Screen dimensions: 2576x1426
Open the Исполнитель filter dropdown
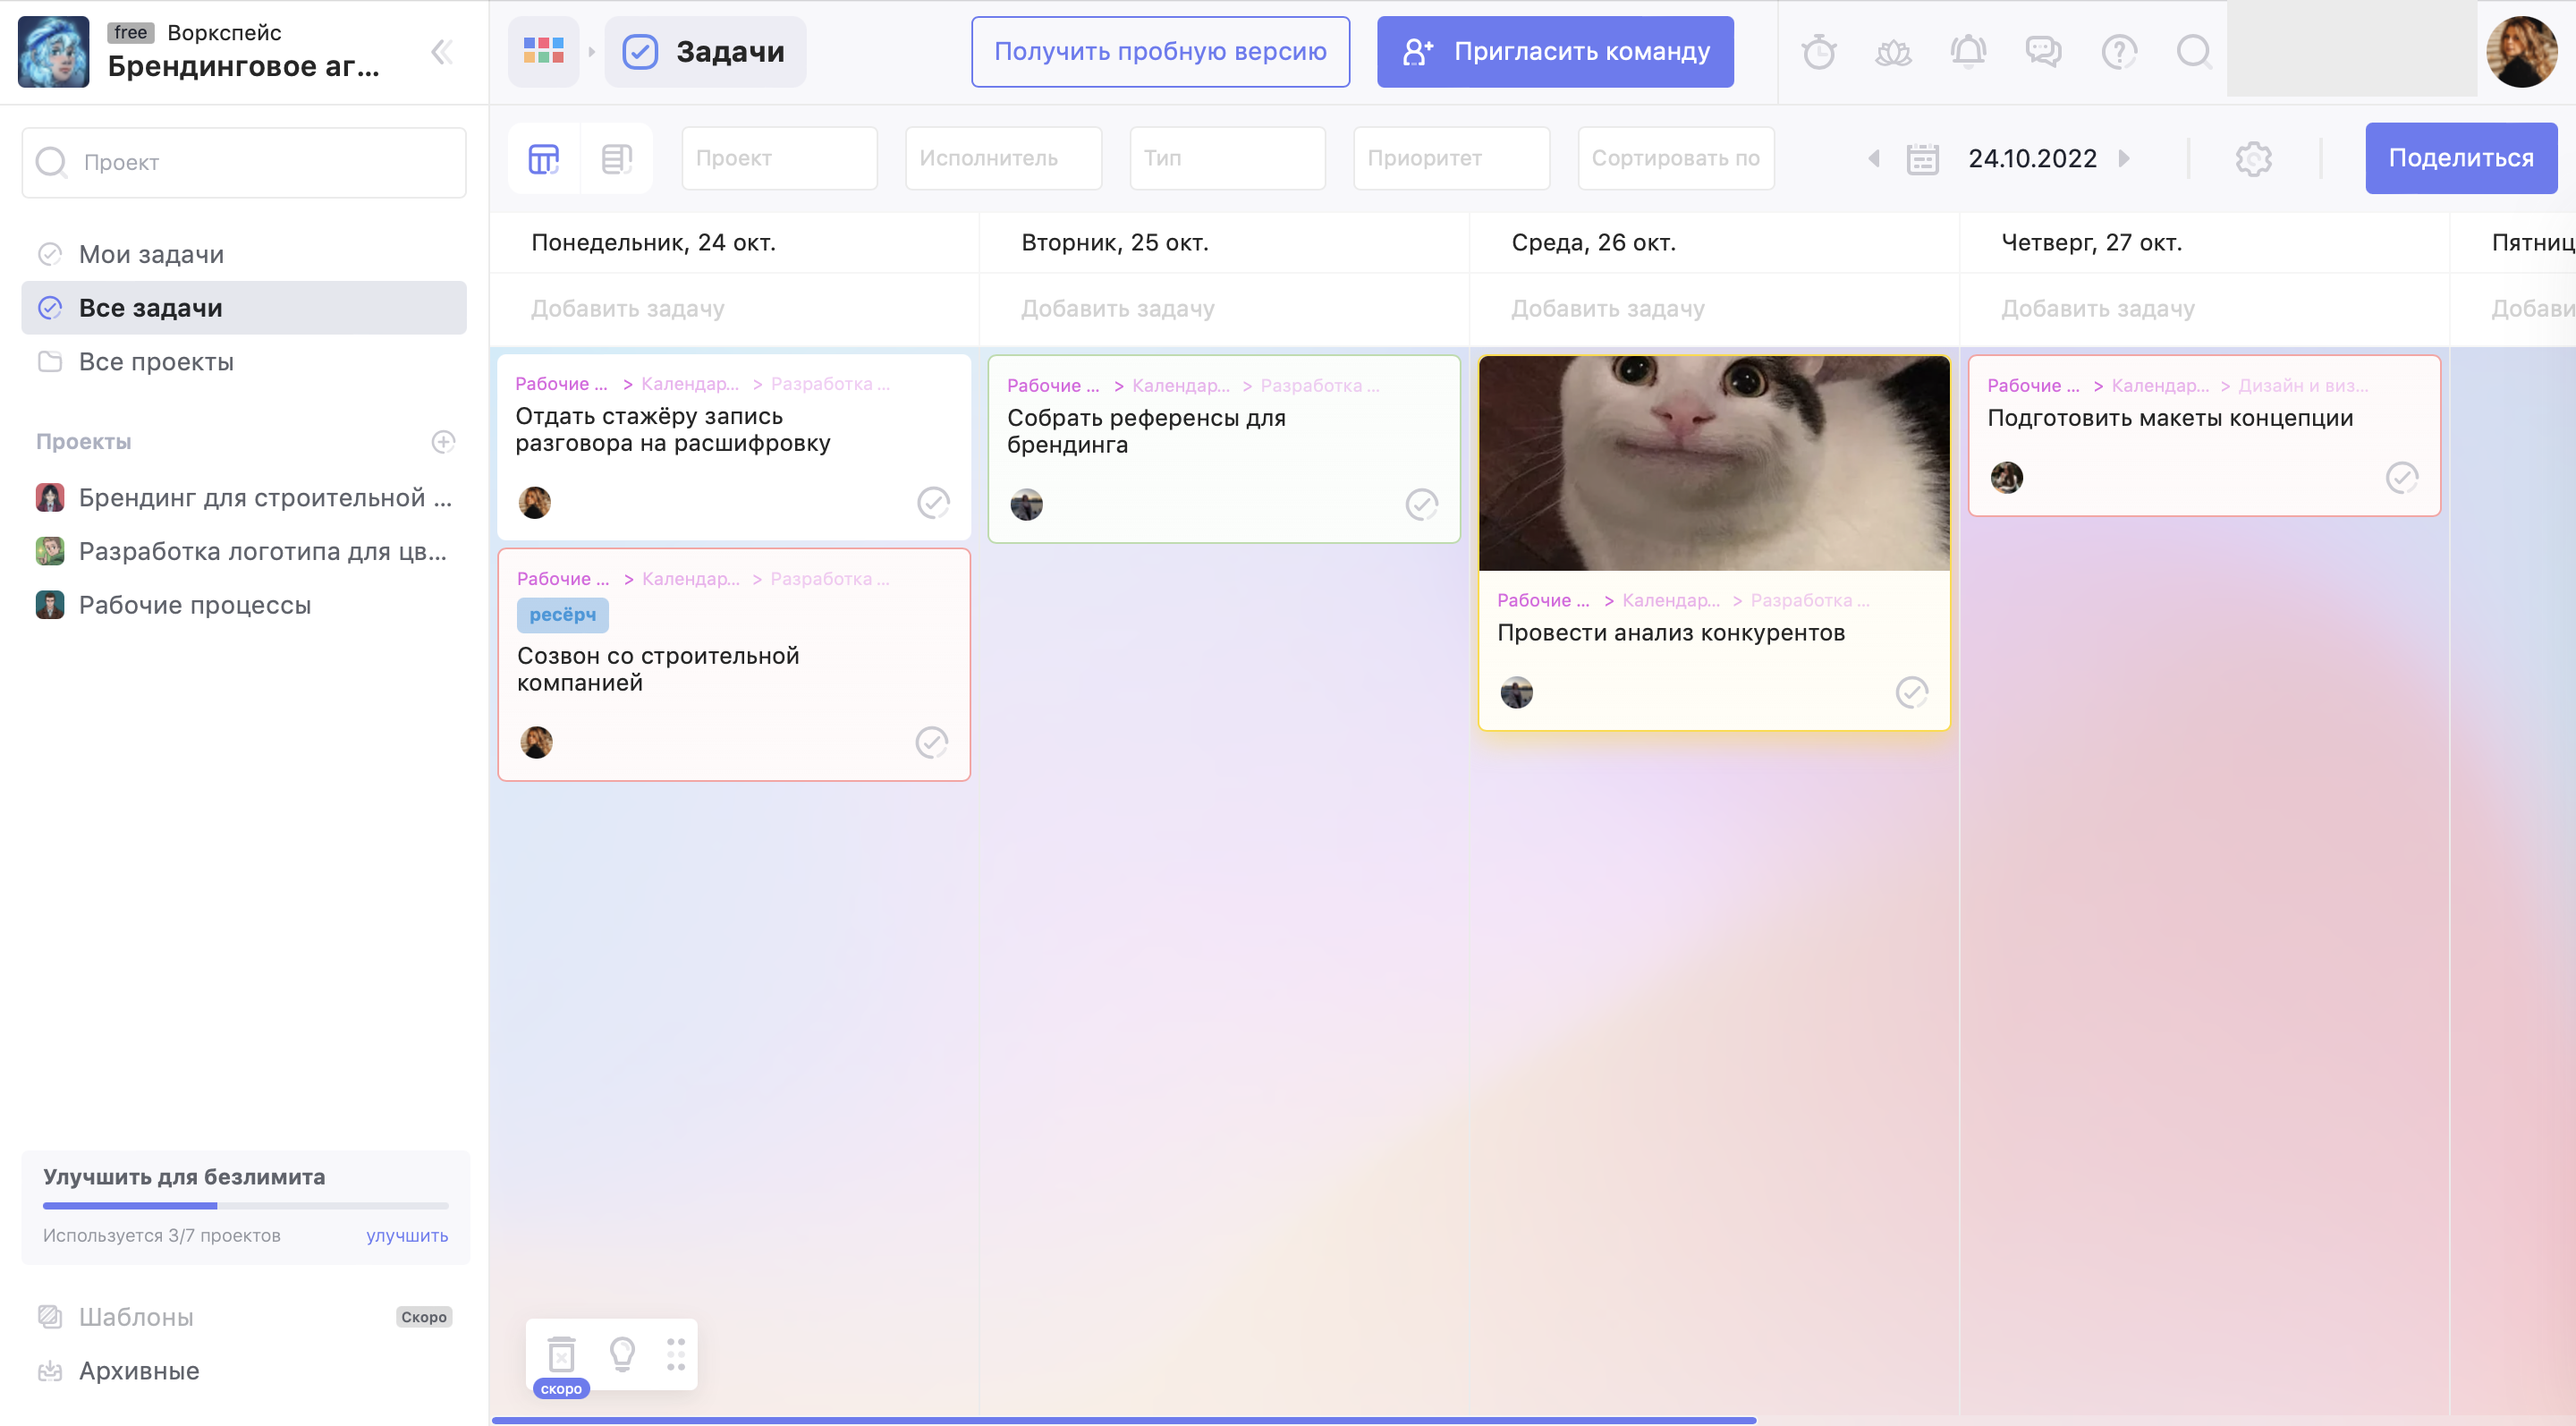1003,159
